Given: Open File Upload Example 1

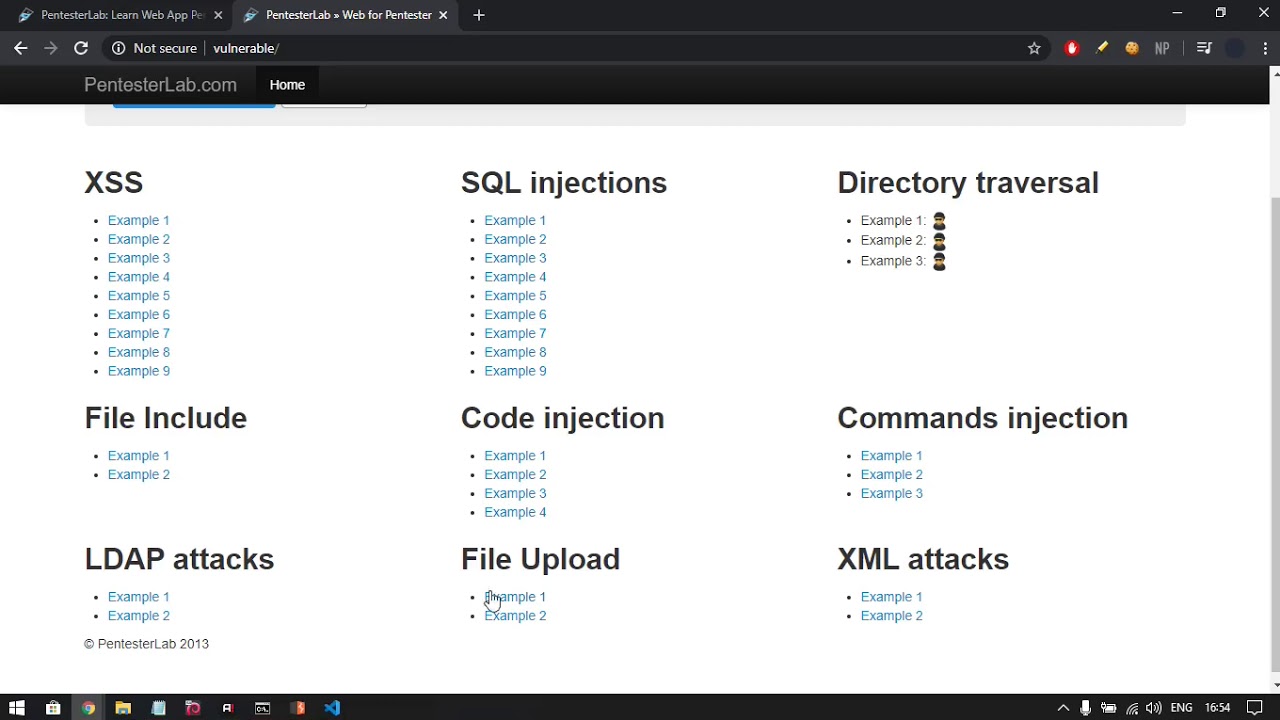Looking at the screenshot, I should [515, 597].
